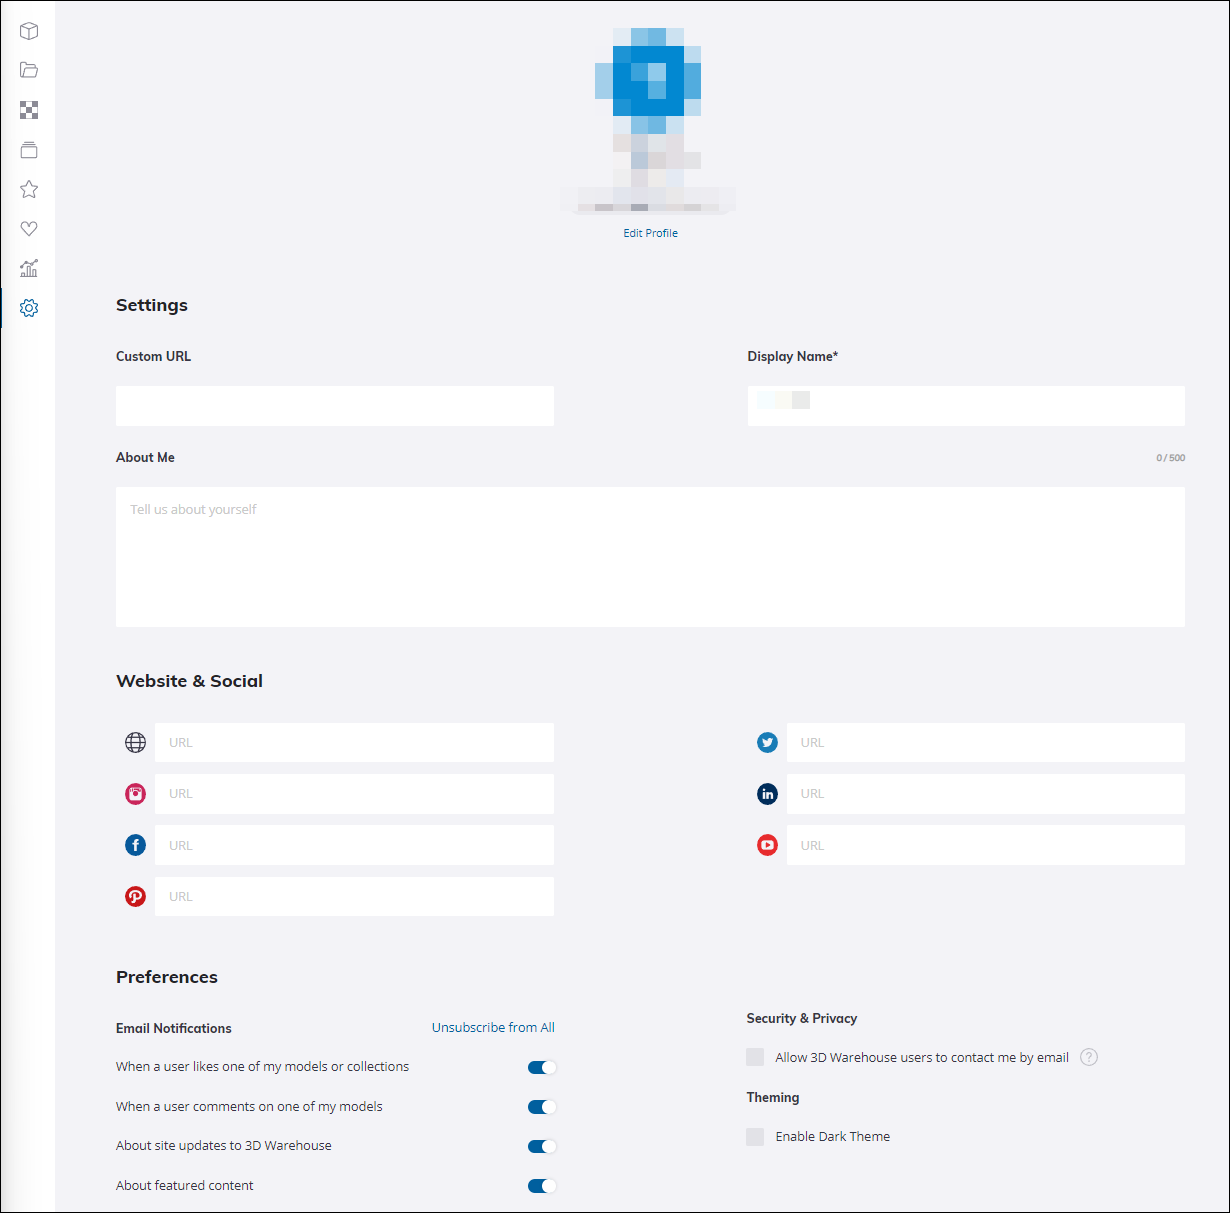This screenshot has width=1230, height=1213.
Task: Click the Edit Profile link
Action: pyautogui.click(x=650, y=232)
